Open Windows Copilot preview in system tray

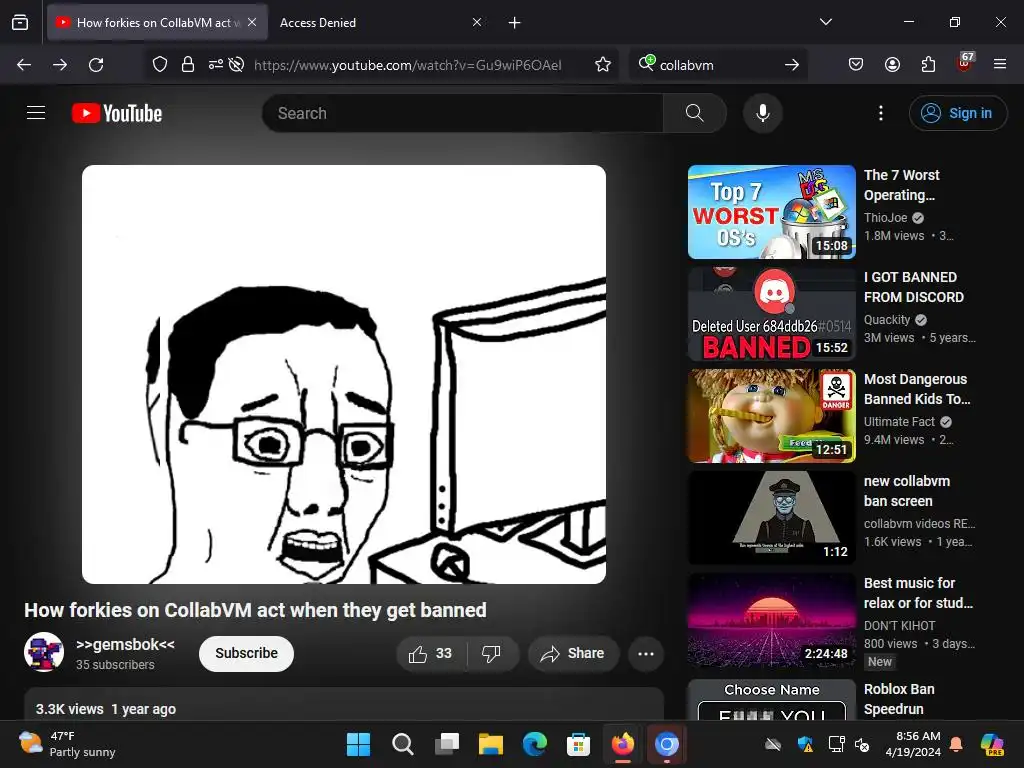pos(991,744)
